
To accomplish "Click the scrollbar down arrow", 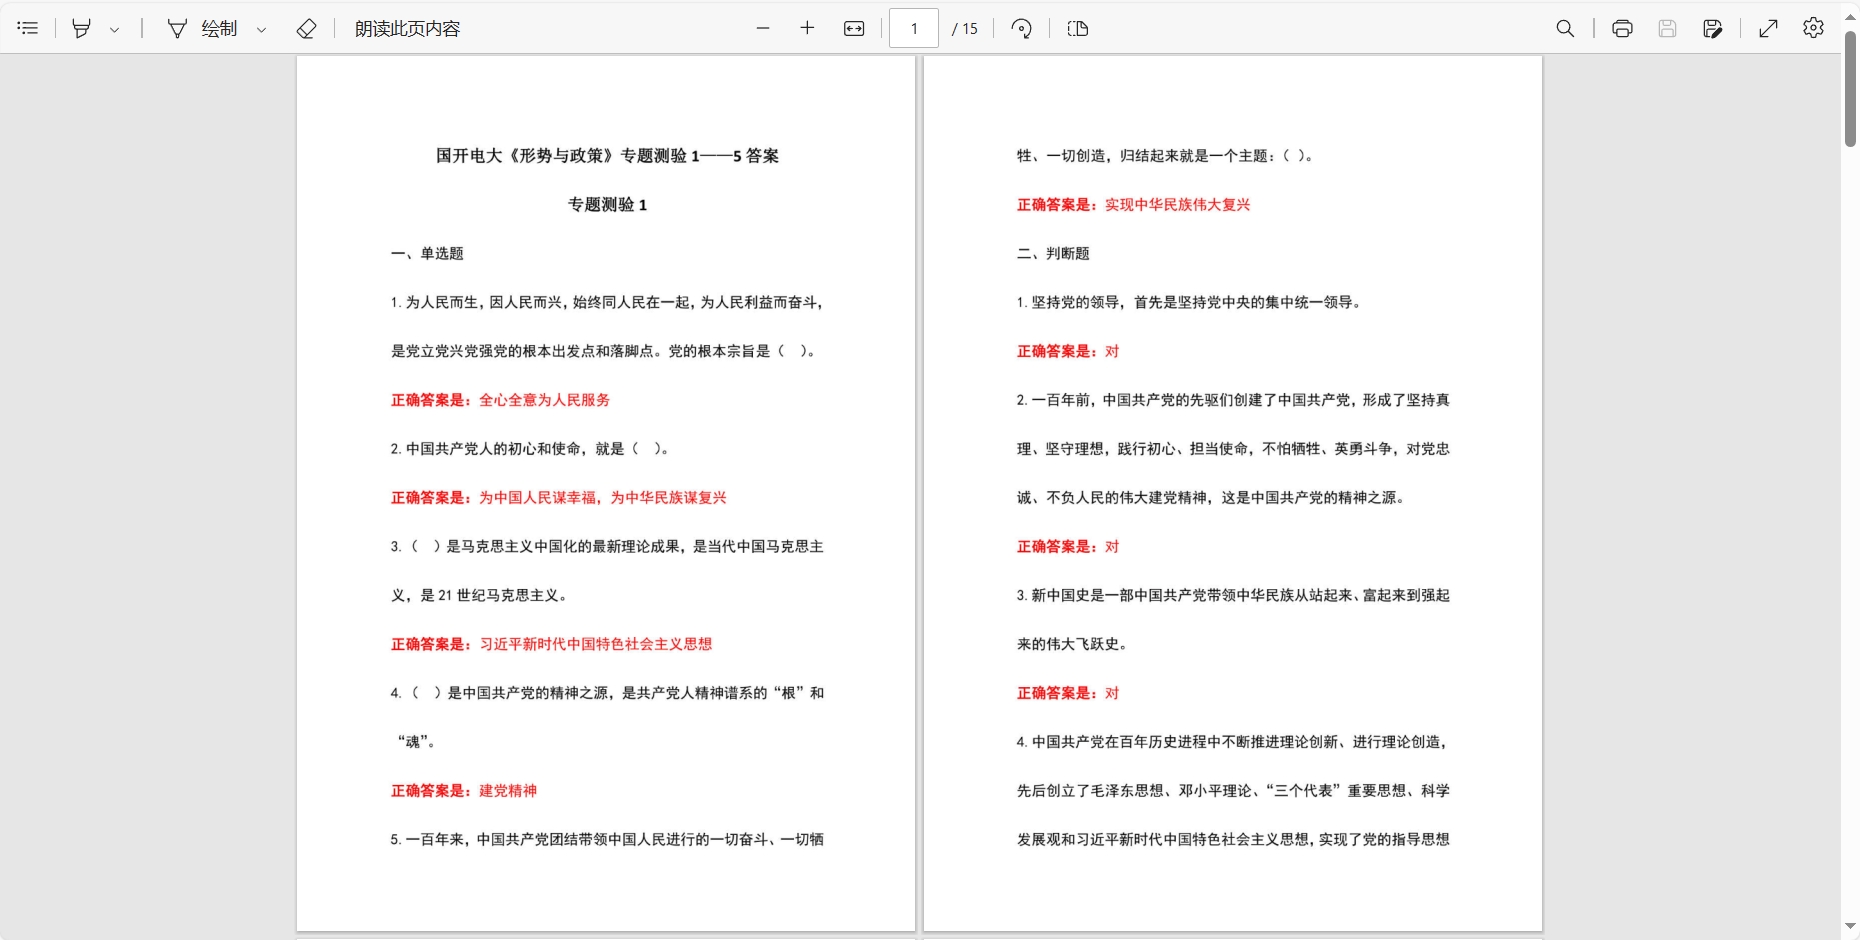I will click(1850, 927).
